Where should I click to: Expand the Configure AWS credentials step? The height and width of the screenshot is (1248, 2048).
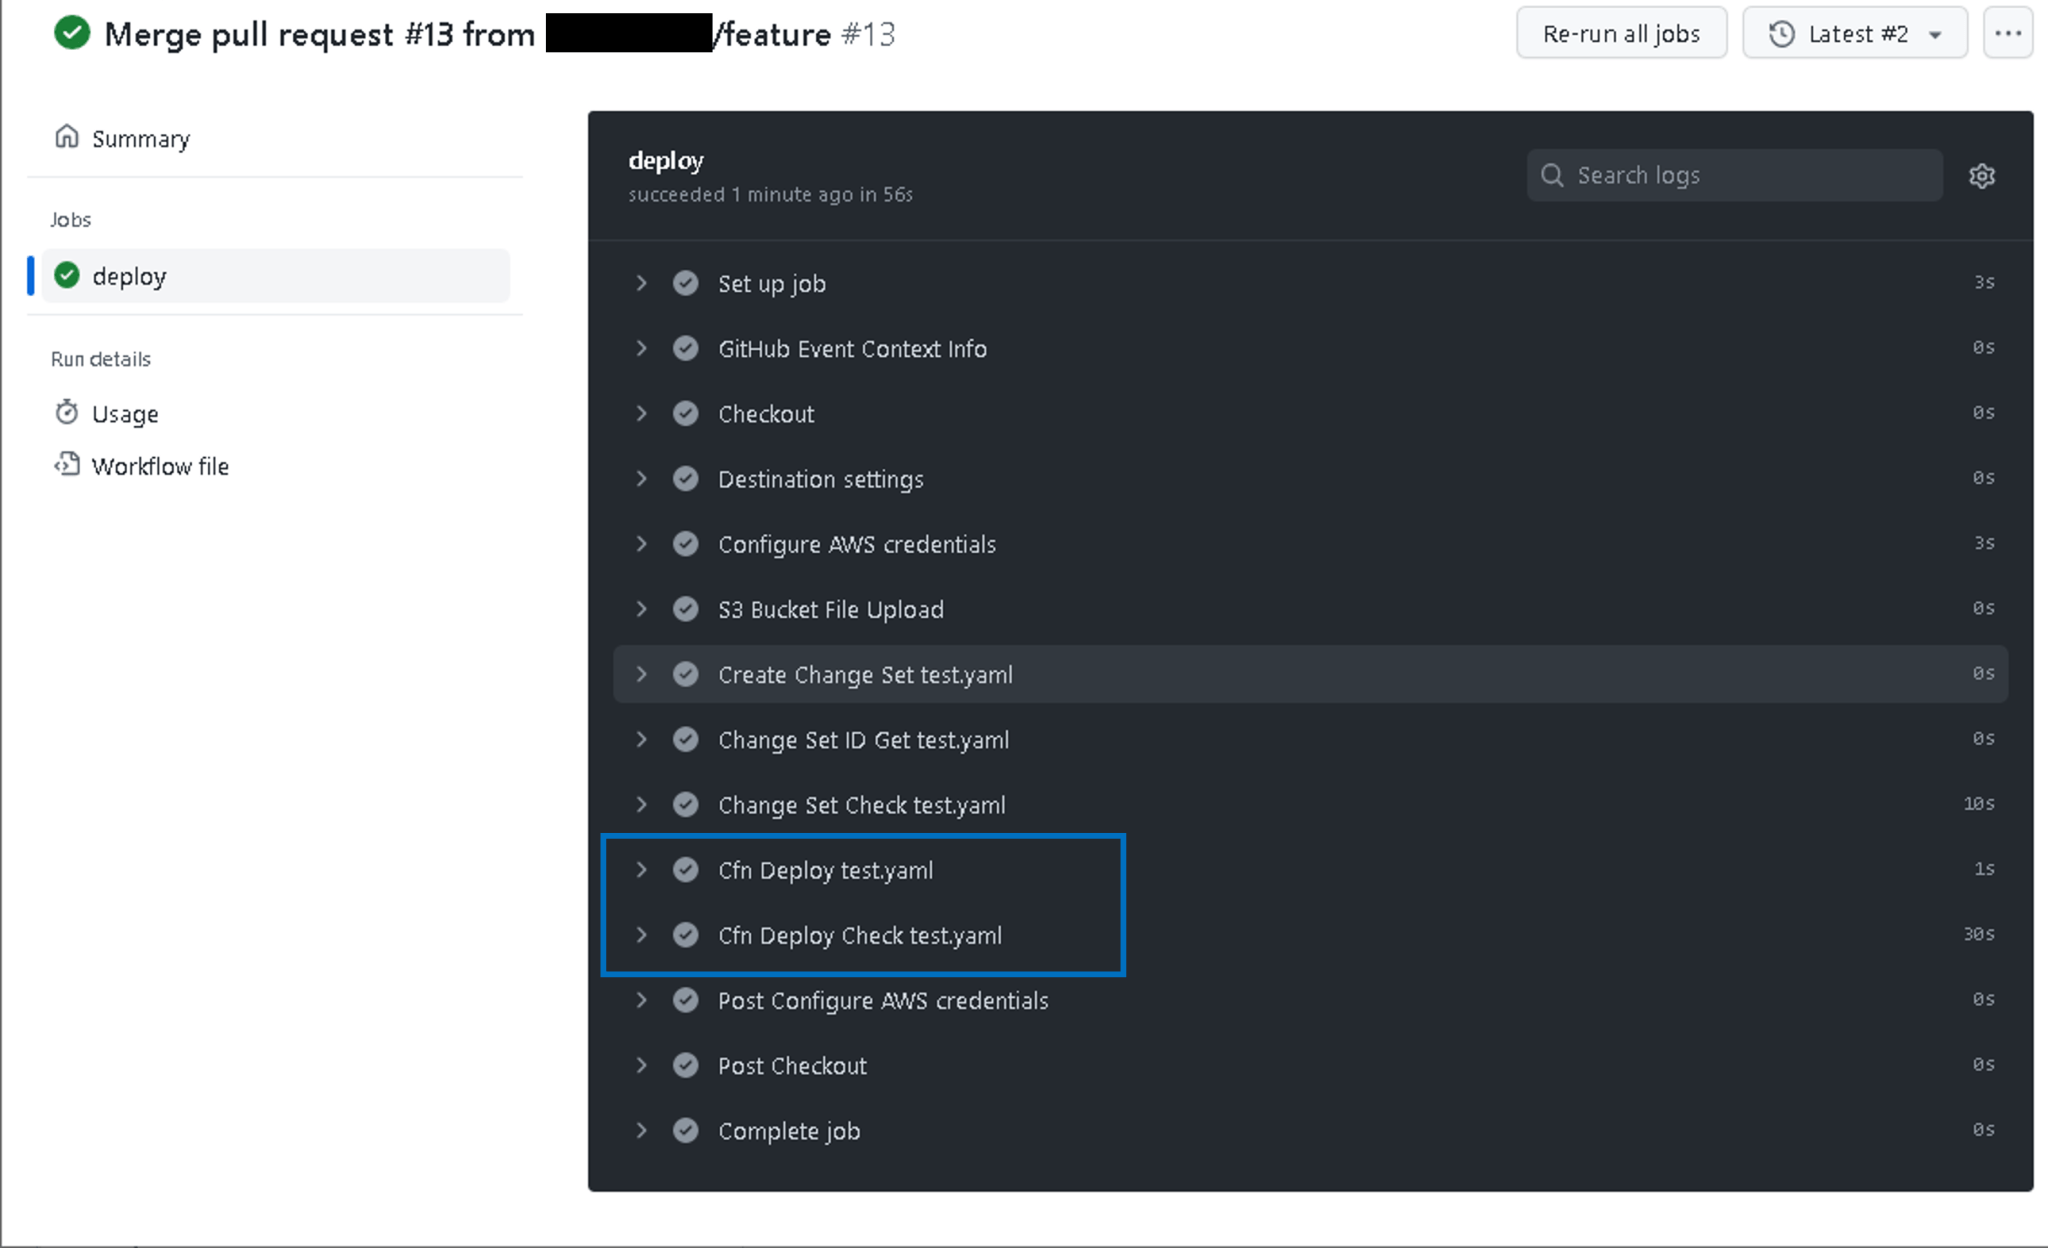[641, 544]
